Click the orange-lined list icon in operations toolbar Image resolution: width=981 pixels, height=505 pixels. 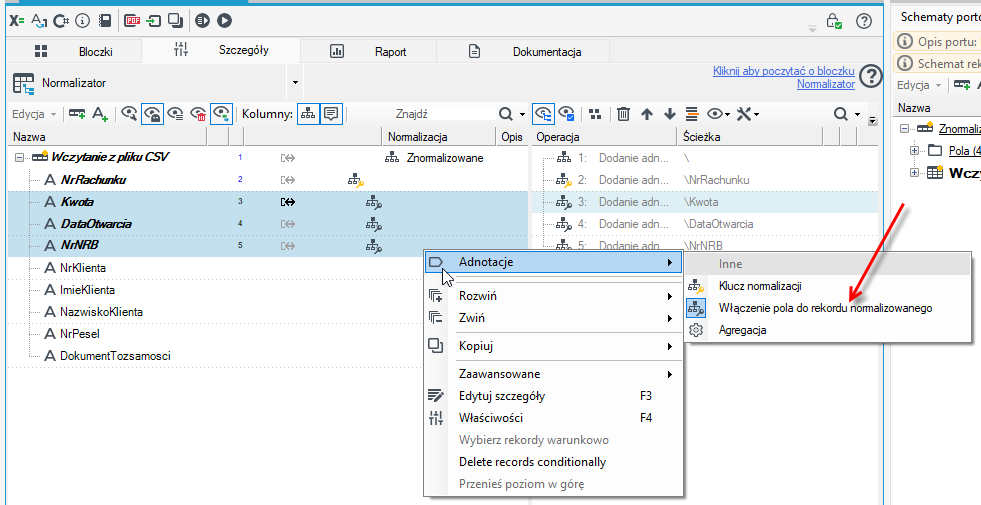point(692,114)
